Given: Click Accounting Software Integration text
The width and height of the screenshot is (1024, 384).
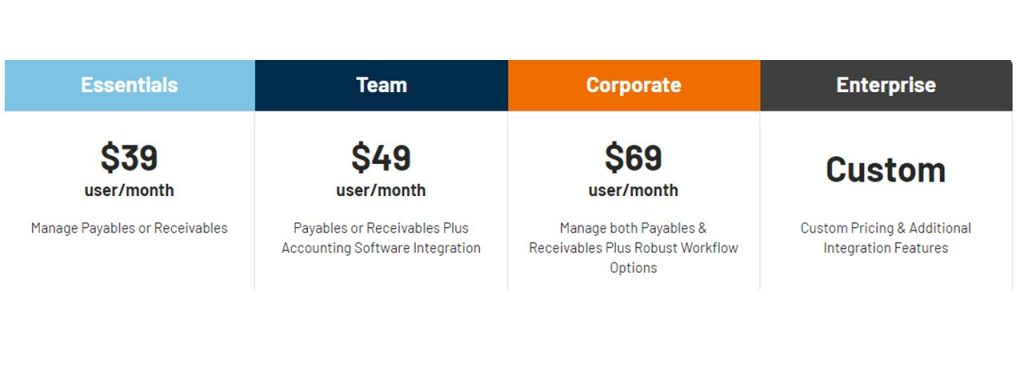Looking at the screenshot, I should (x=381, y=248).
